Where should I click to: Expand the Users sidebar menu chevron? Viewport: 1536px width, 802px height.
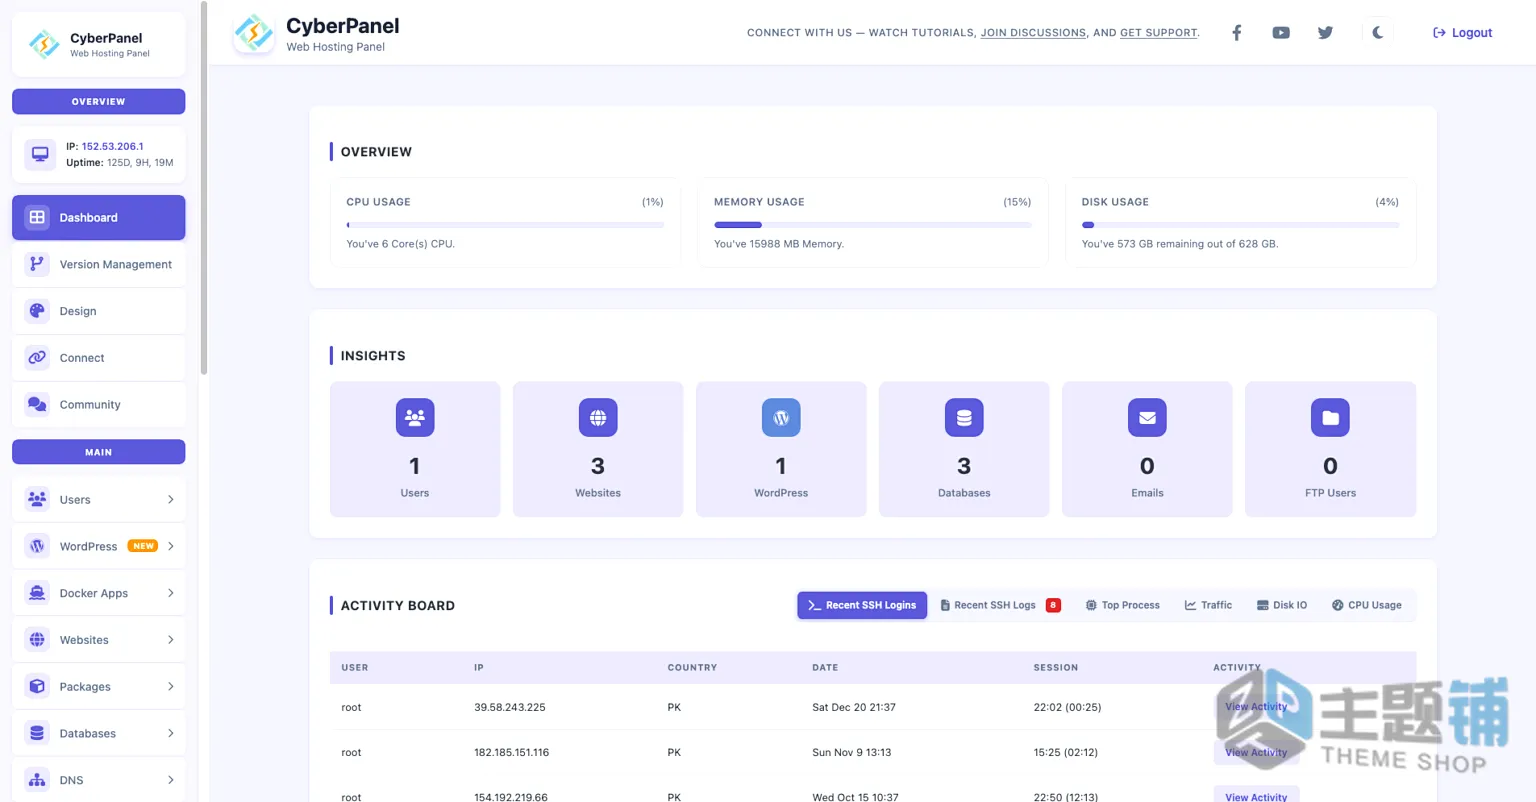[171, 499]
